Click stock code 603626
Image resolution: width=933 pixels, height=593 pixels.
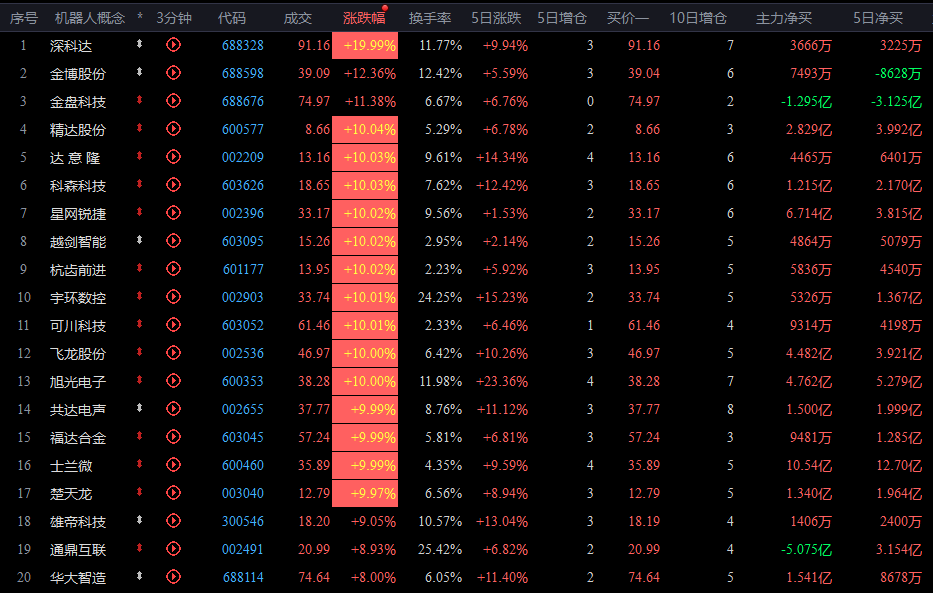[243, 185]
